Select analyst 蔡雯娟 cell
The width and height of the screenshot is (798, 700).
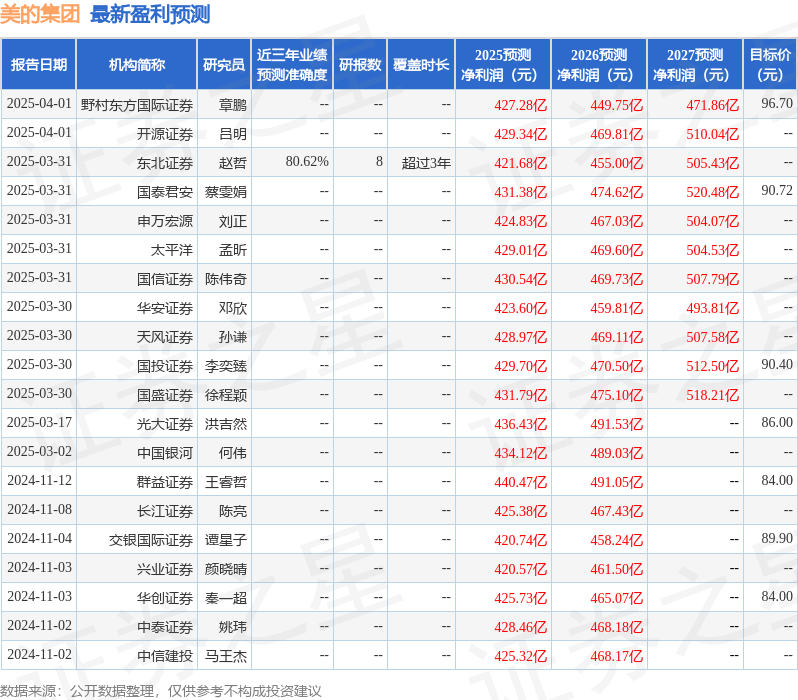point(226,192)
